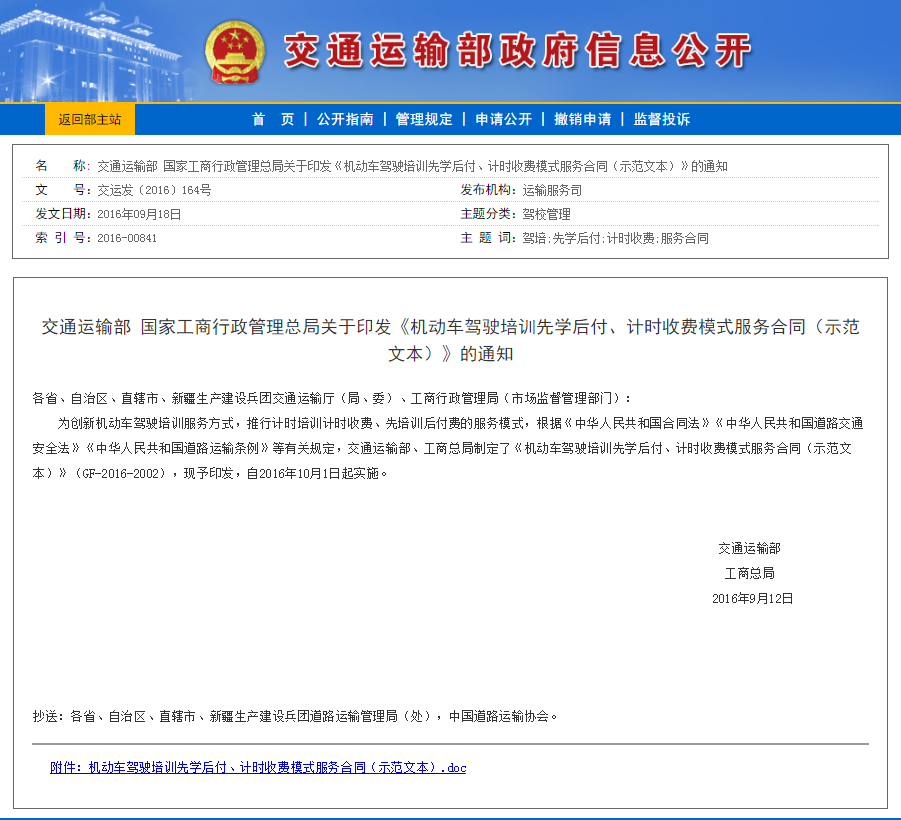Open the 首页 menu item
Screen dimensions: 901x820
pos(273,119)
